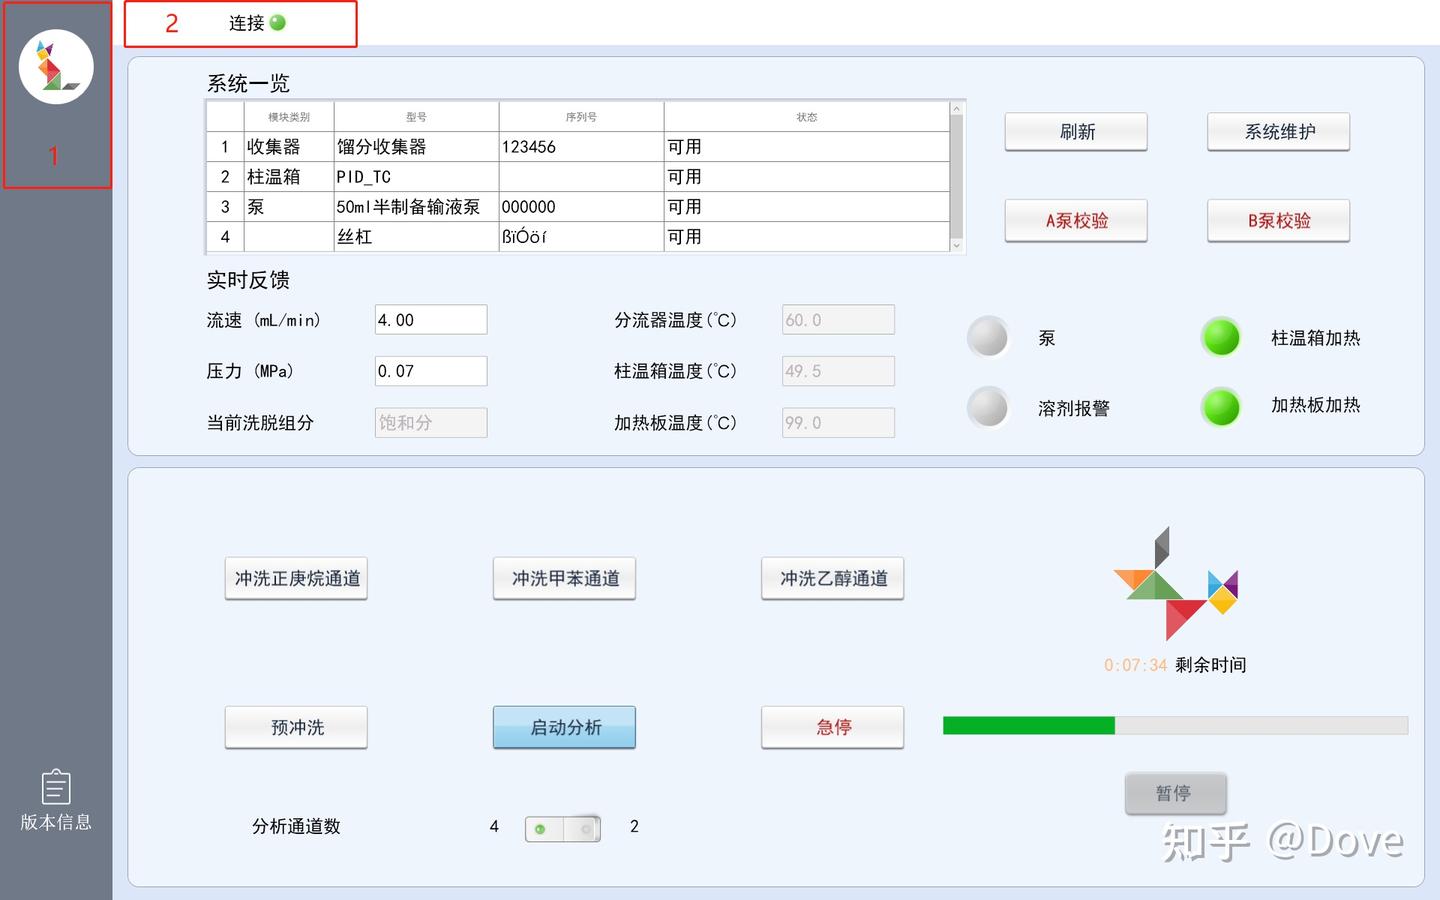Toggle the 溶剂报警 solvent alarm indicator
The image size is (1440, 900).
(988, 408)
